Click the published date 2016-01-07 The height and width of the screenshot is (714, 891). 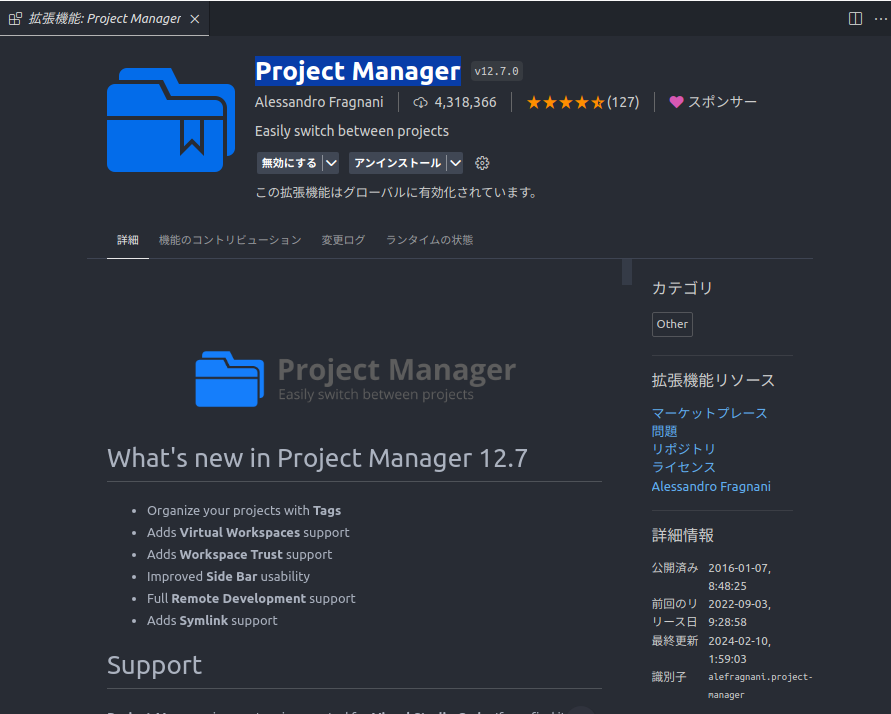point(739,577)
